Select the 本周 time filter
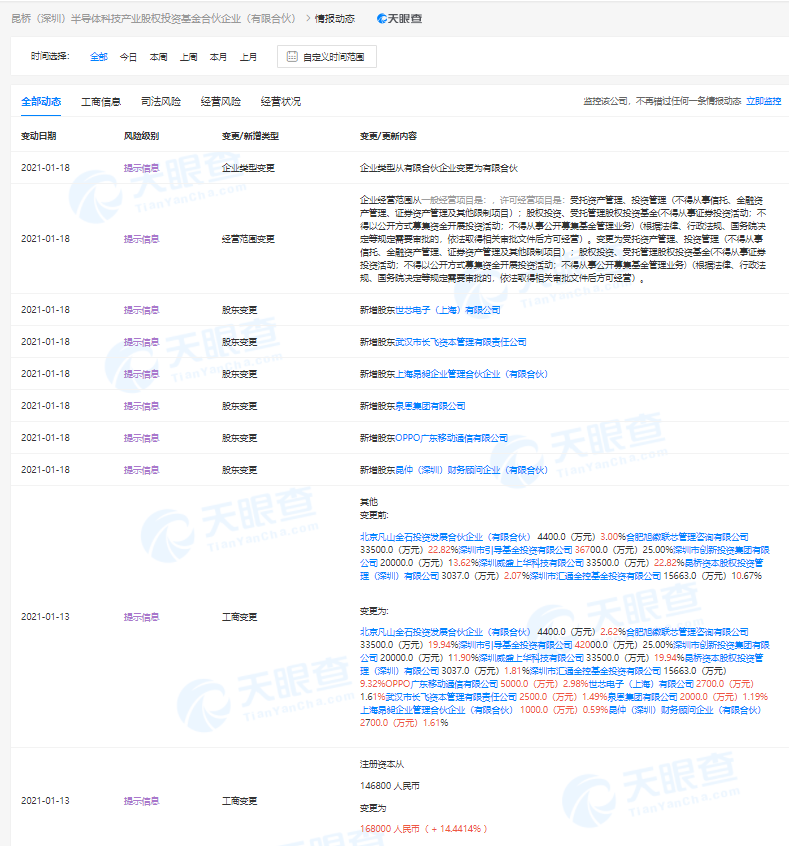 coord(159,57)
